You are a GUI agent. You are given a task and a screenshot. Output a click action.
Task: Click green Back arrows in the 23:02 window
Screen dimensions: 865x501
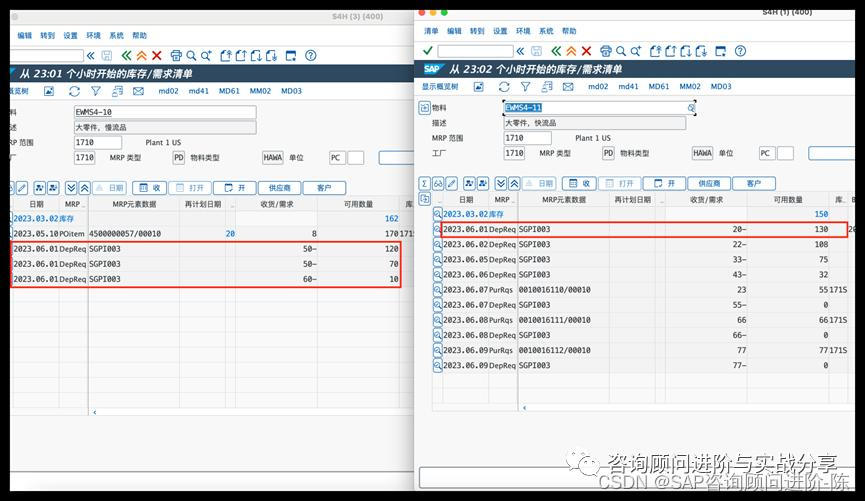click(556, 51)
